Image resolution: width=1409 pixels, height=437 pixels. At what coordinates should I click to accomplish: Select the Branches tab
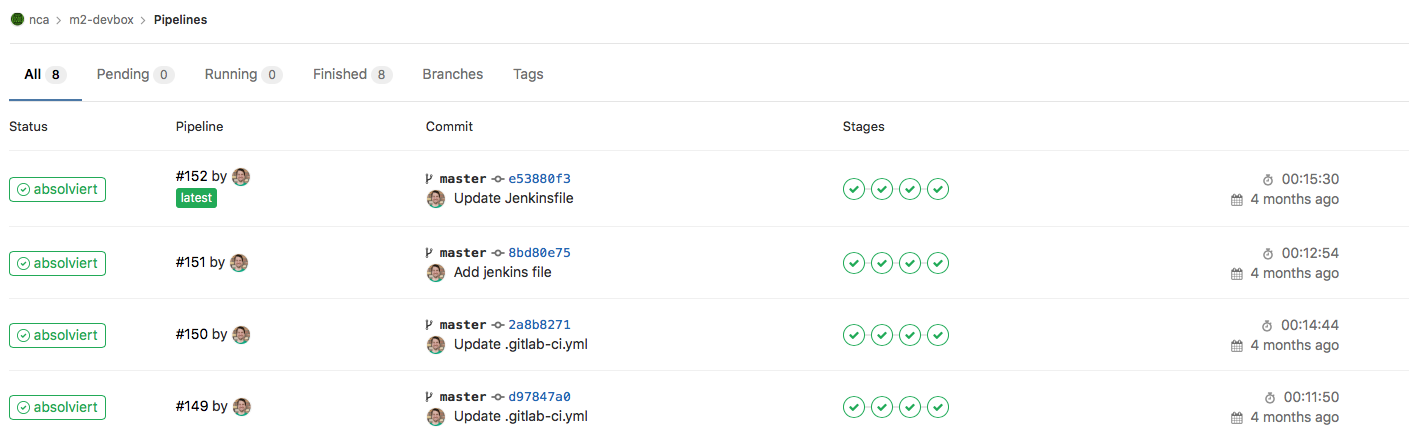click(452, 75)
